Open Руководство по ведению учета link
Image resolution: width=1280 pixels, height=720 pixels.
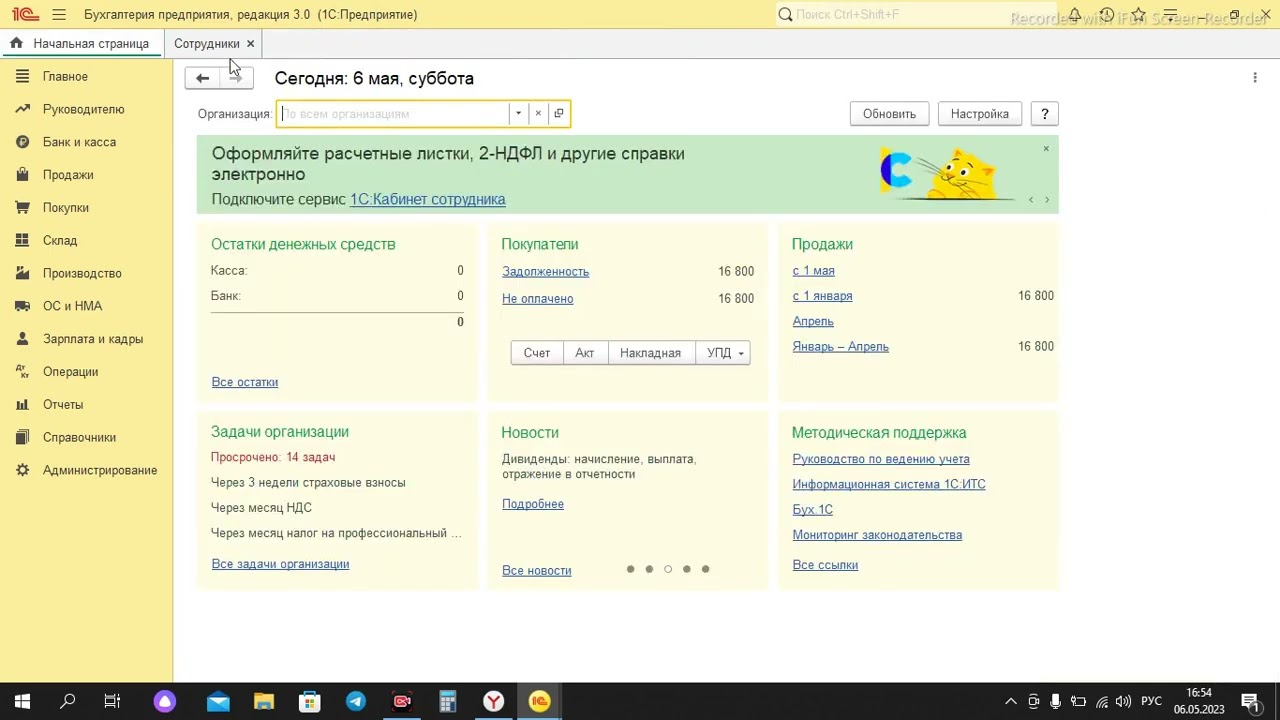(880, 459)
